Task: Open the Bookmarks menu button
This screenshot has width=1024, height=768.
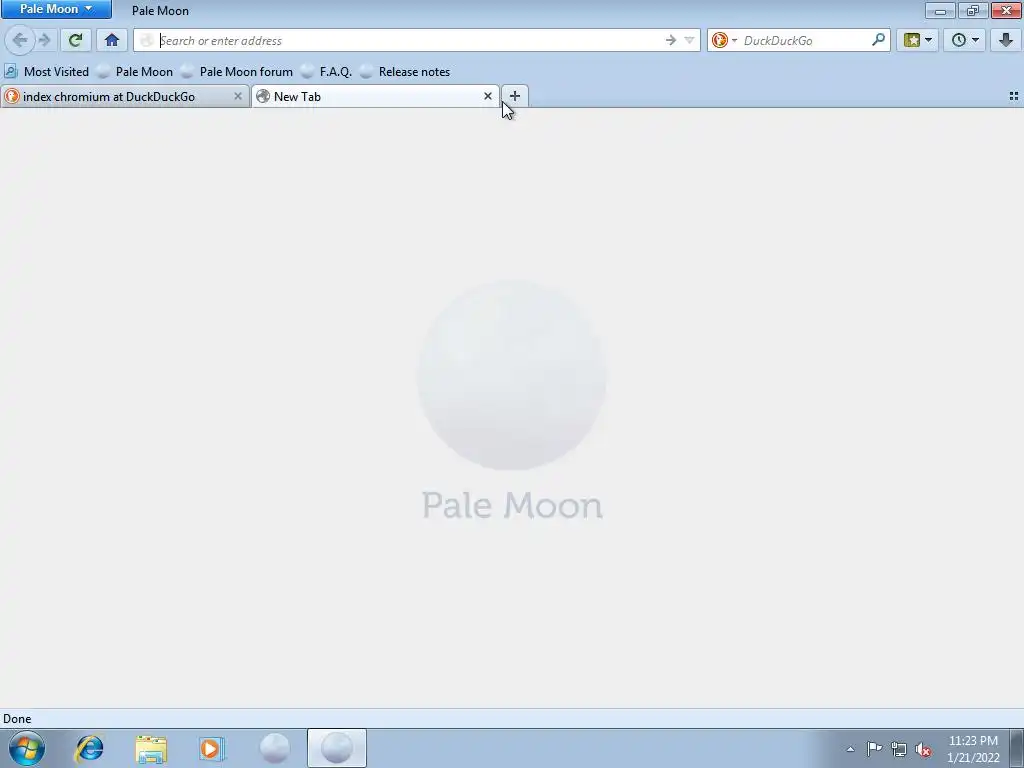Action: coord(912,40)
